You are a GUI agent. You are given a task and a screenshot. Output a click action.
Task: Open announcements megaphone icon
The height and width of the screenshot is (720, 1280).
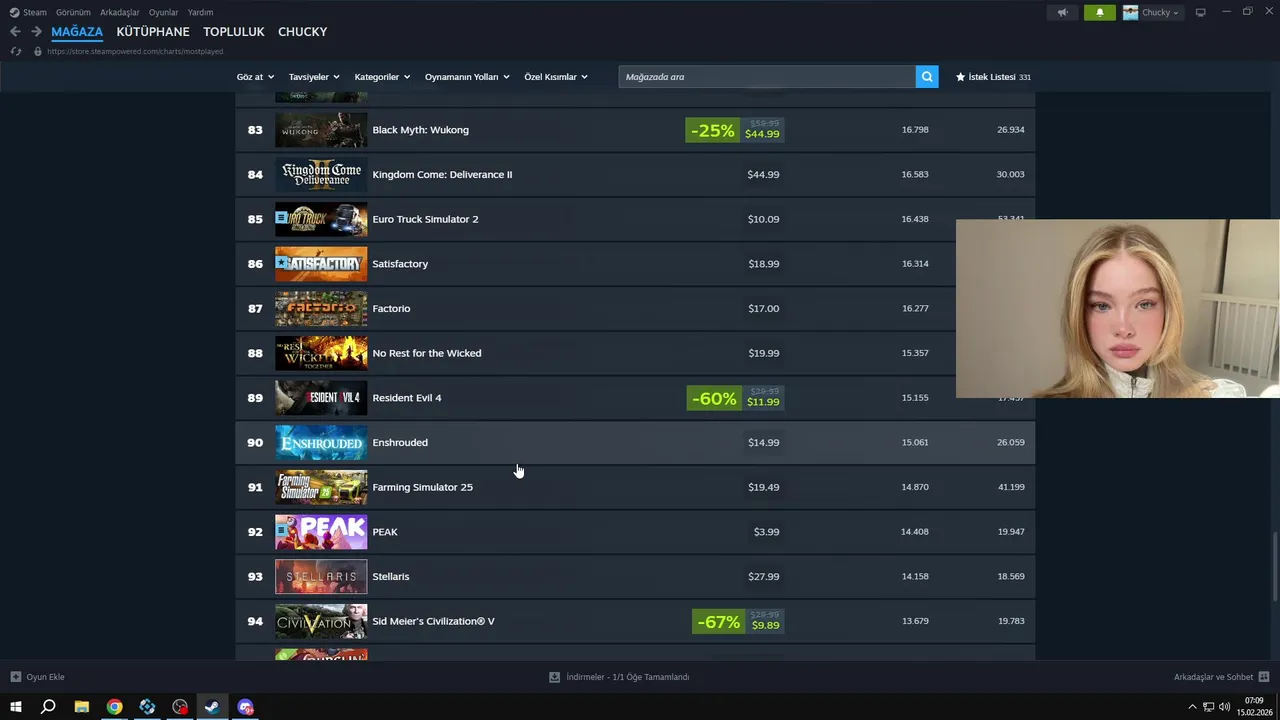1063,12
